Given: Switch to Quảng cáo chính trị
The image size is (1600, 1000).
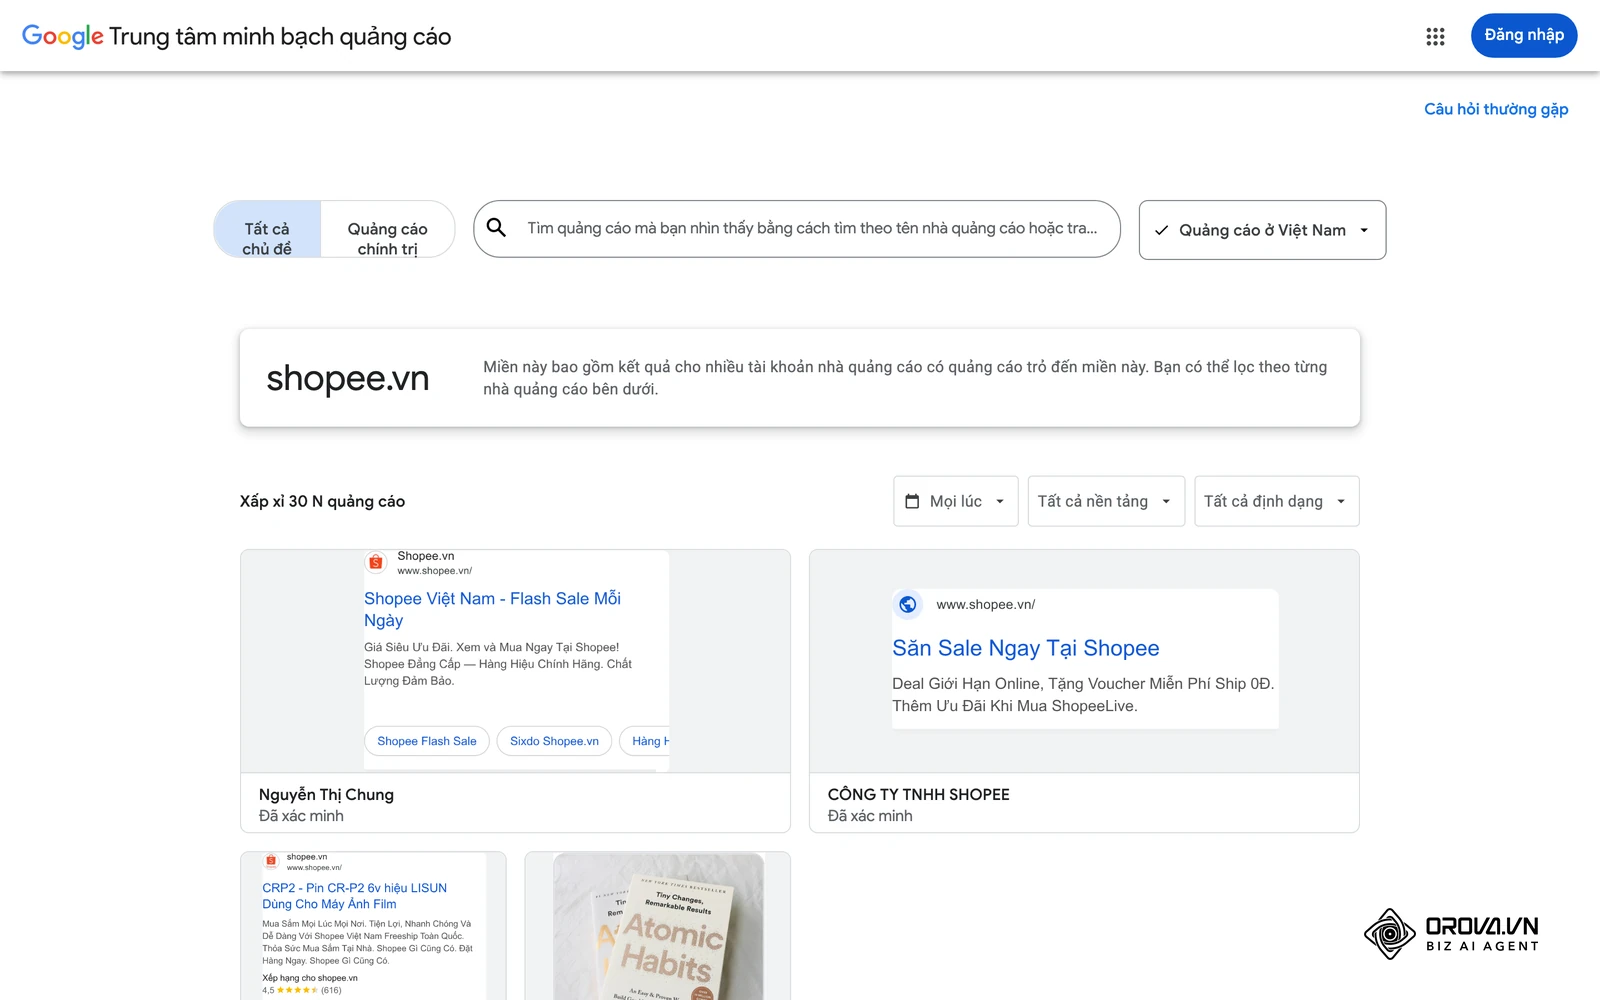Looking at the screenshot, I should (x=388, y=229).
